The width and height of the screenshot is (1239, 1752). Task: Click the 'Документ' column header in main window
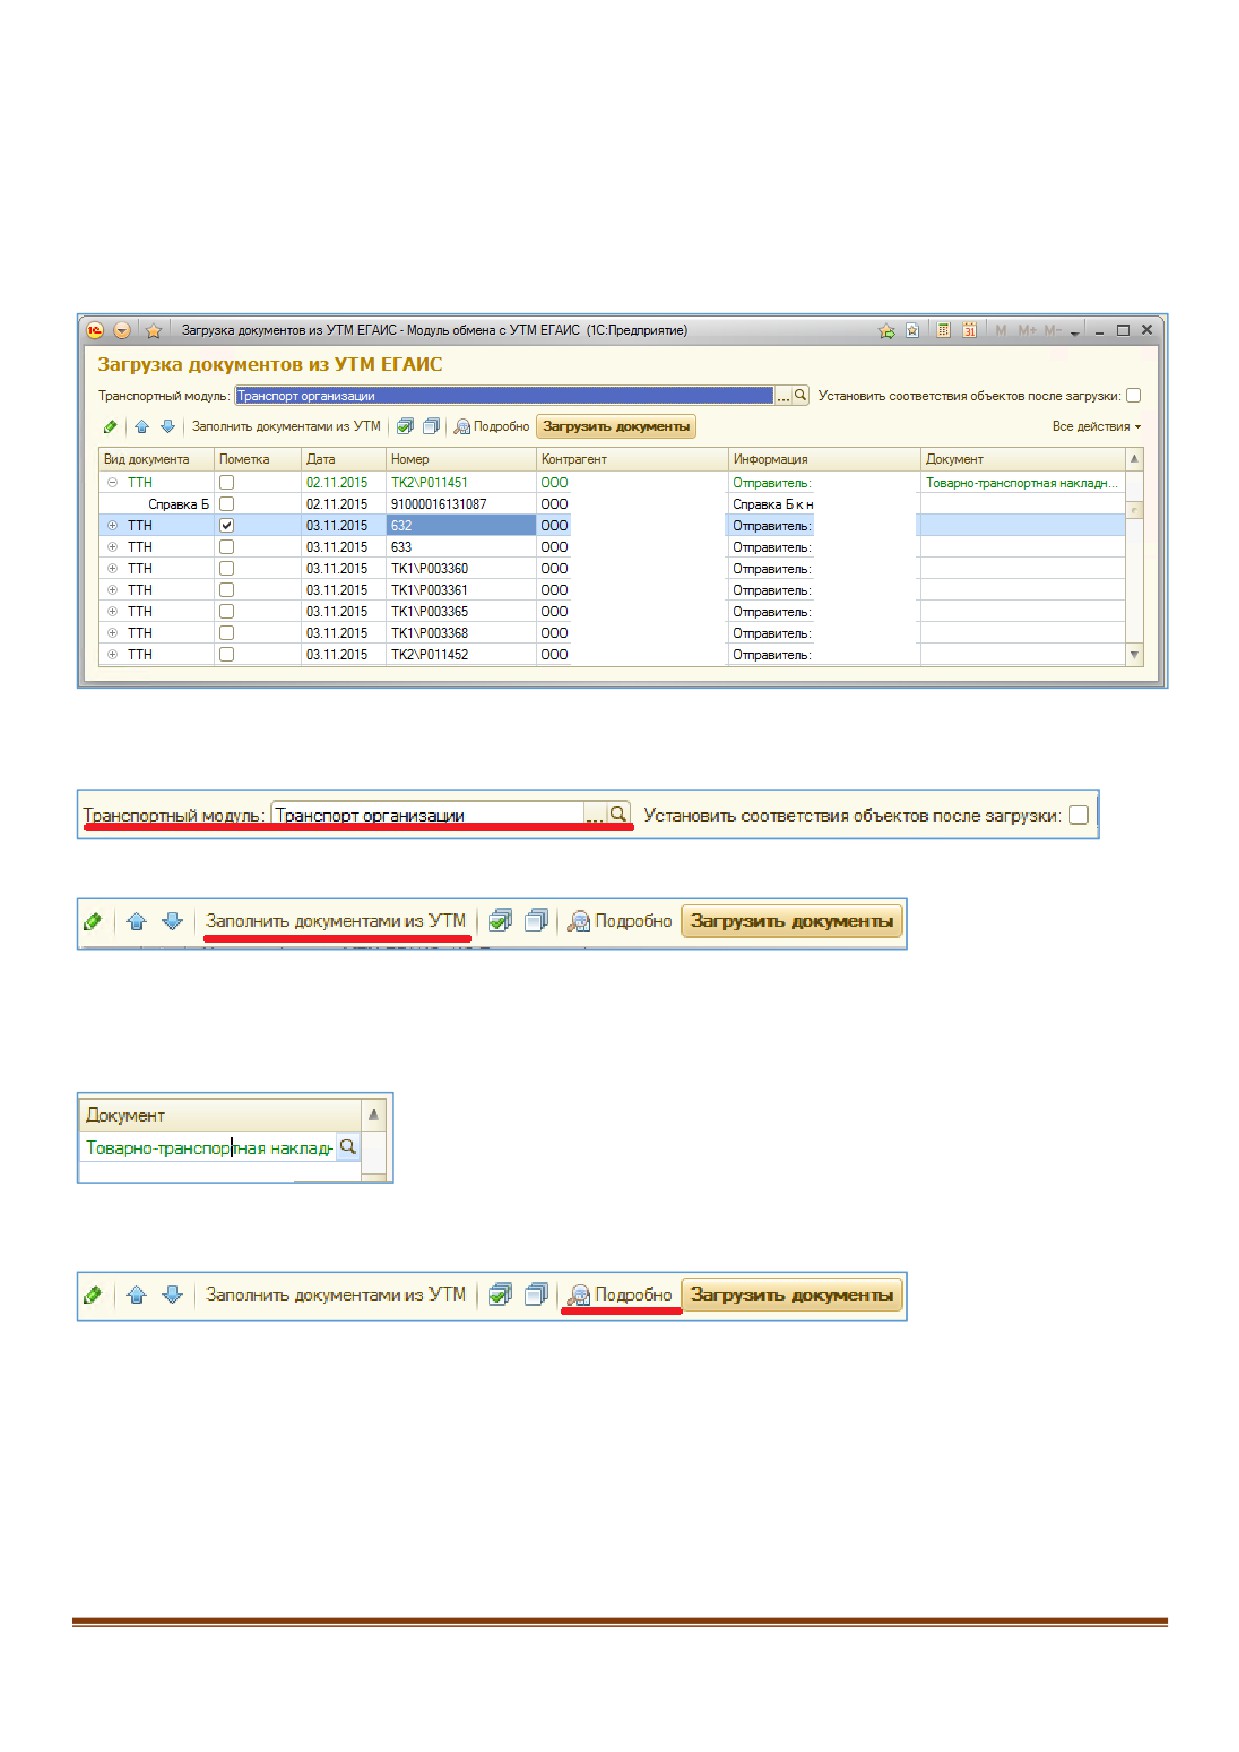pyautogui.click(x=1023, y=459)
